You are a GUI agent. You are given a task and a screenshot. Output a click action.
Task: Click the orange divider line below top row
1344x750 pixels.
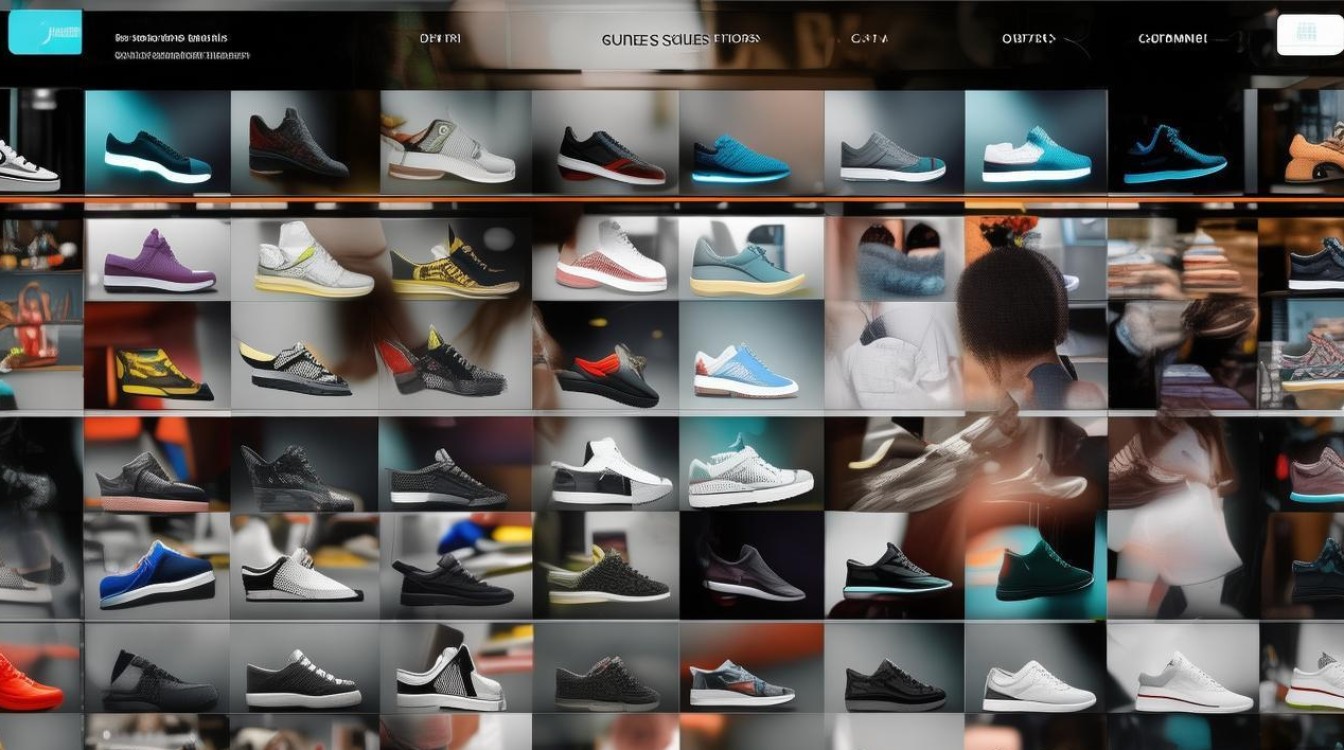(x=672, y=199)
